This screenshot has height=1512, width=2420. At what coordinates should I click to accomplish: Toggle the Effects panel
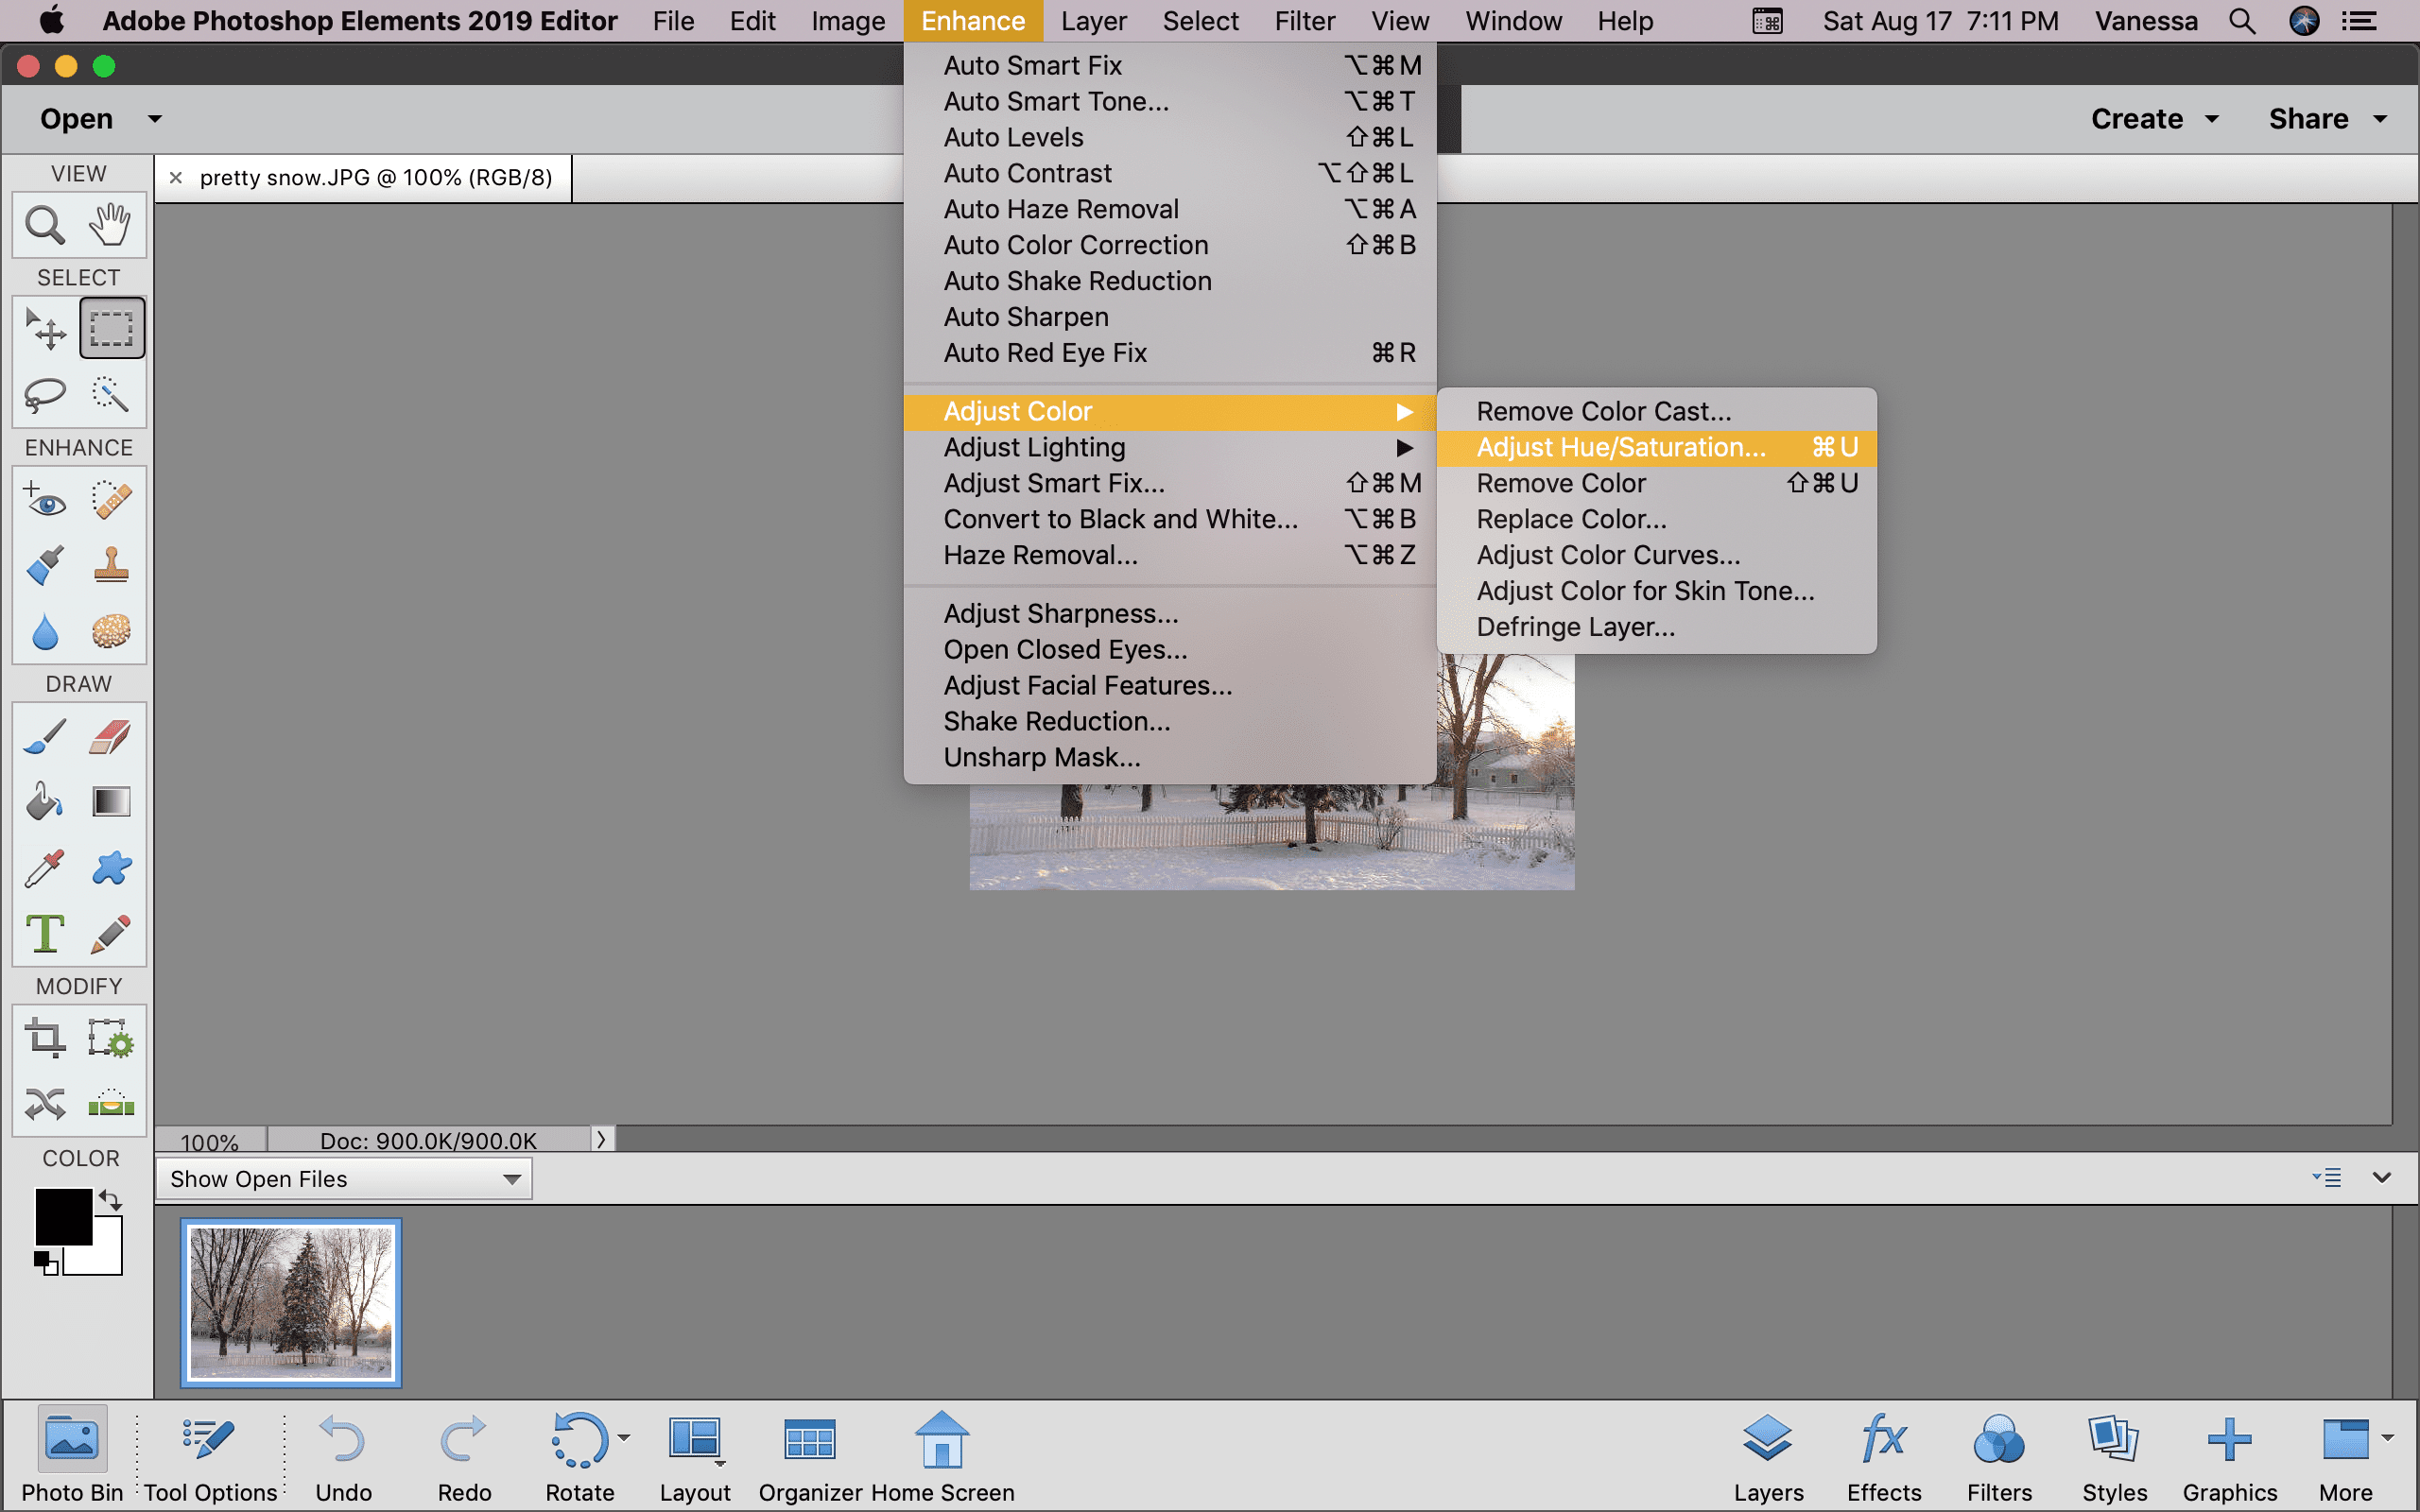coord(1884,1456)
